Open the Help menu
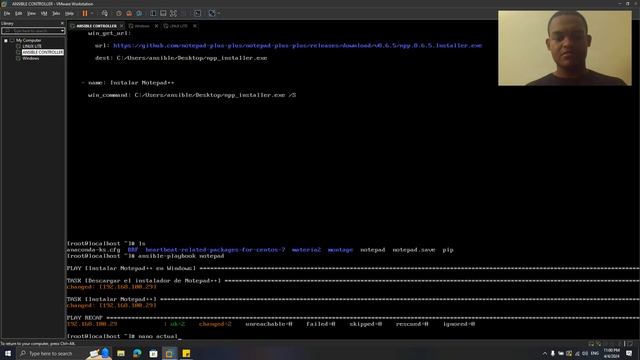640x360 pixels. [69, 13]
